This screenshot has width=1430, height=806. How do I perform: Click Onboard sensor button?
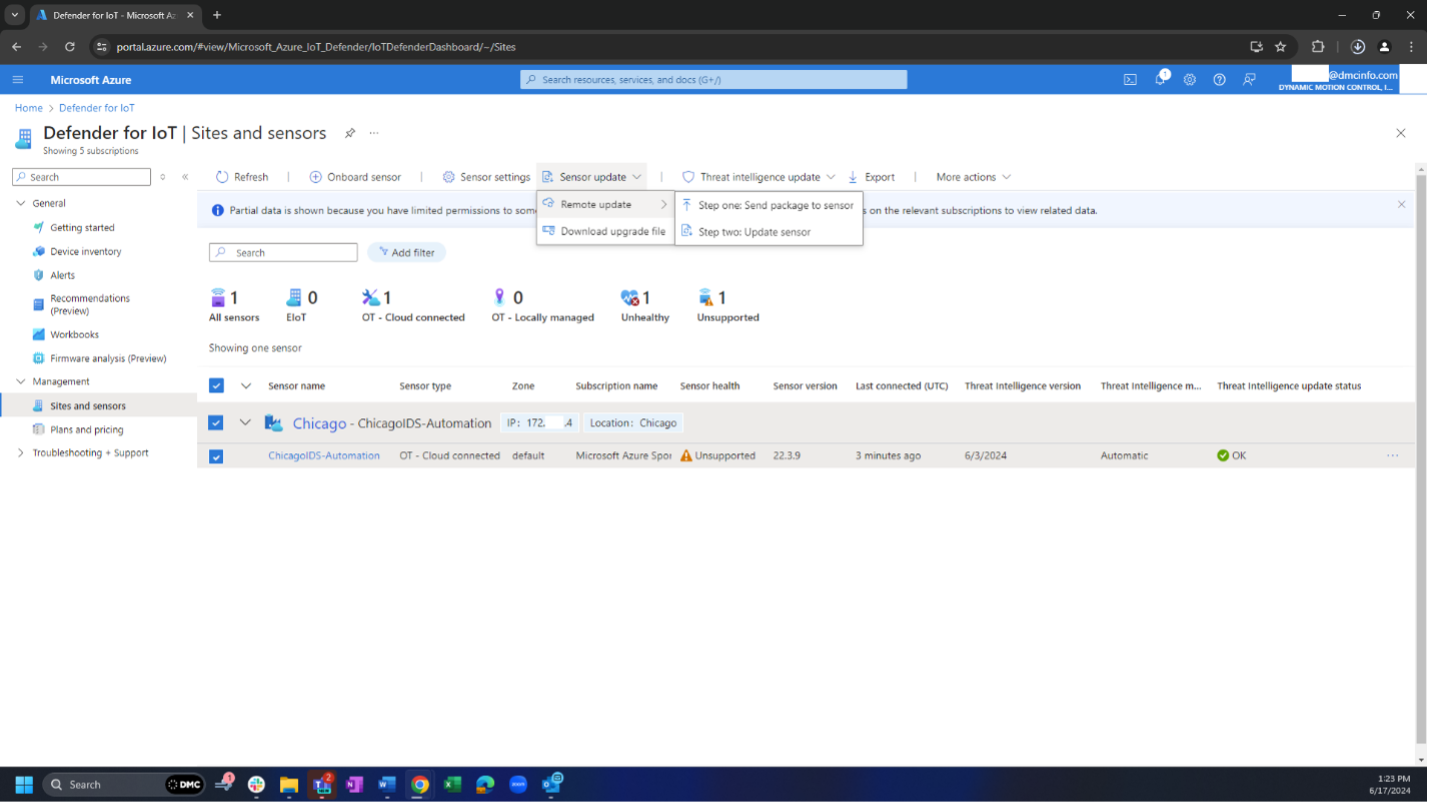click(x=355, y=177)
